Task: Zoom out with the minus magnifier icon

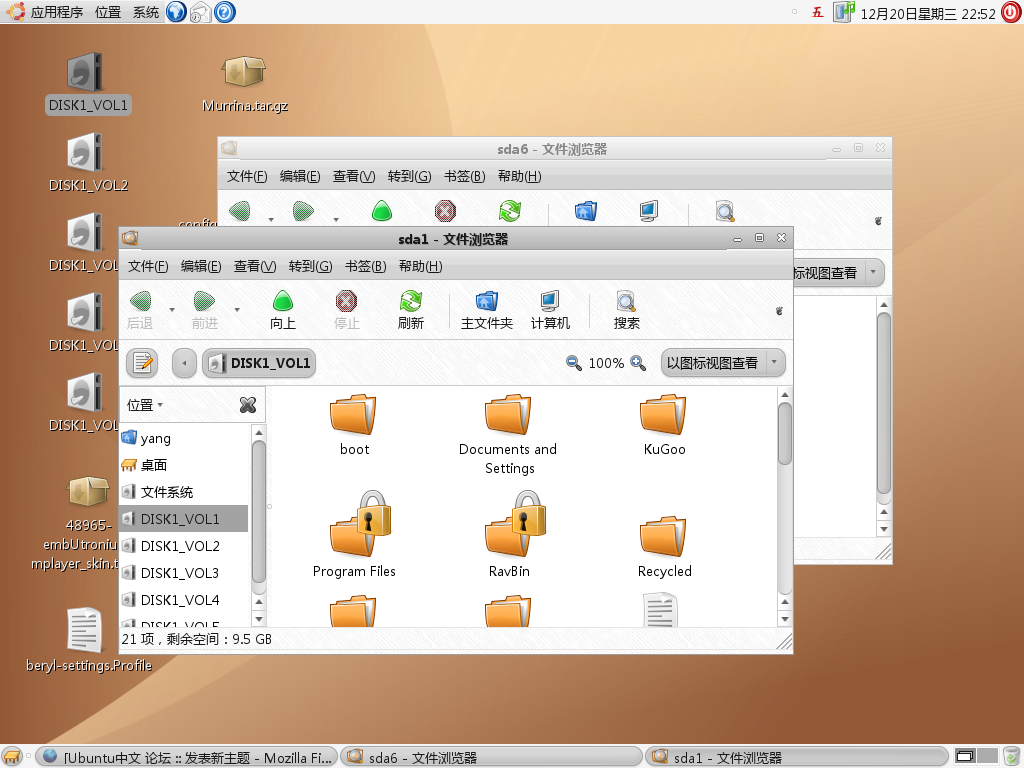Action: [x=573, y=363]
